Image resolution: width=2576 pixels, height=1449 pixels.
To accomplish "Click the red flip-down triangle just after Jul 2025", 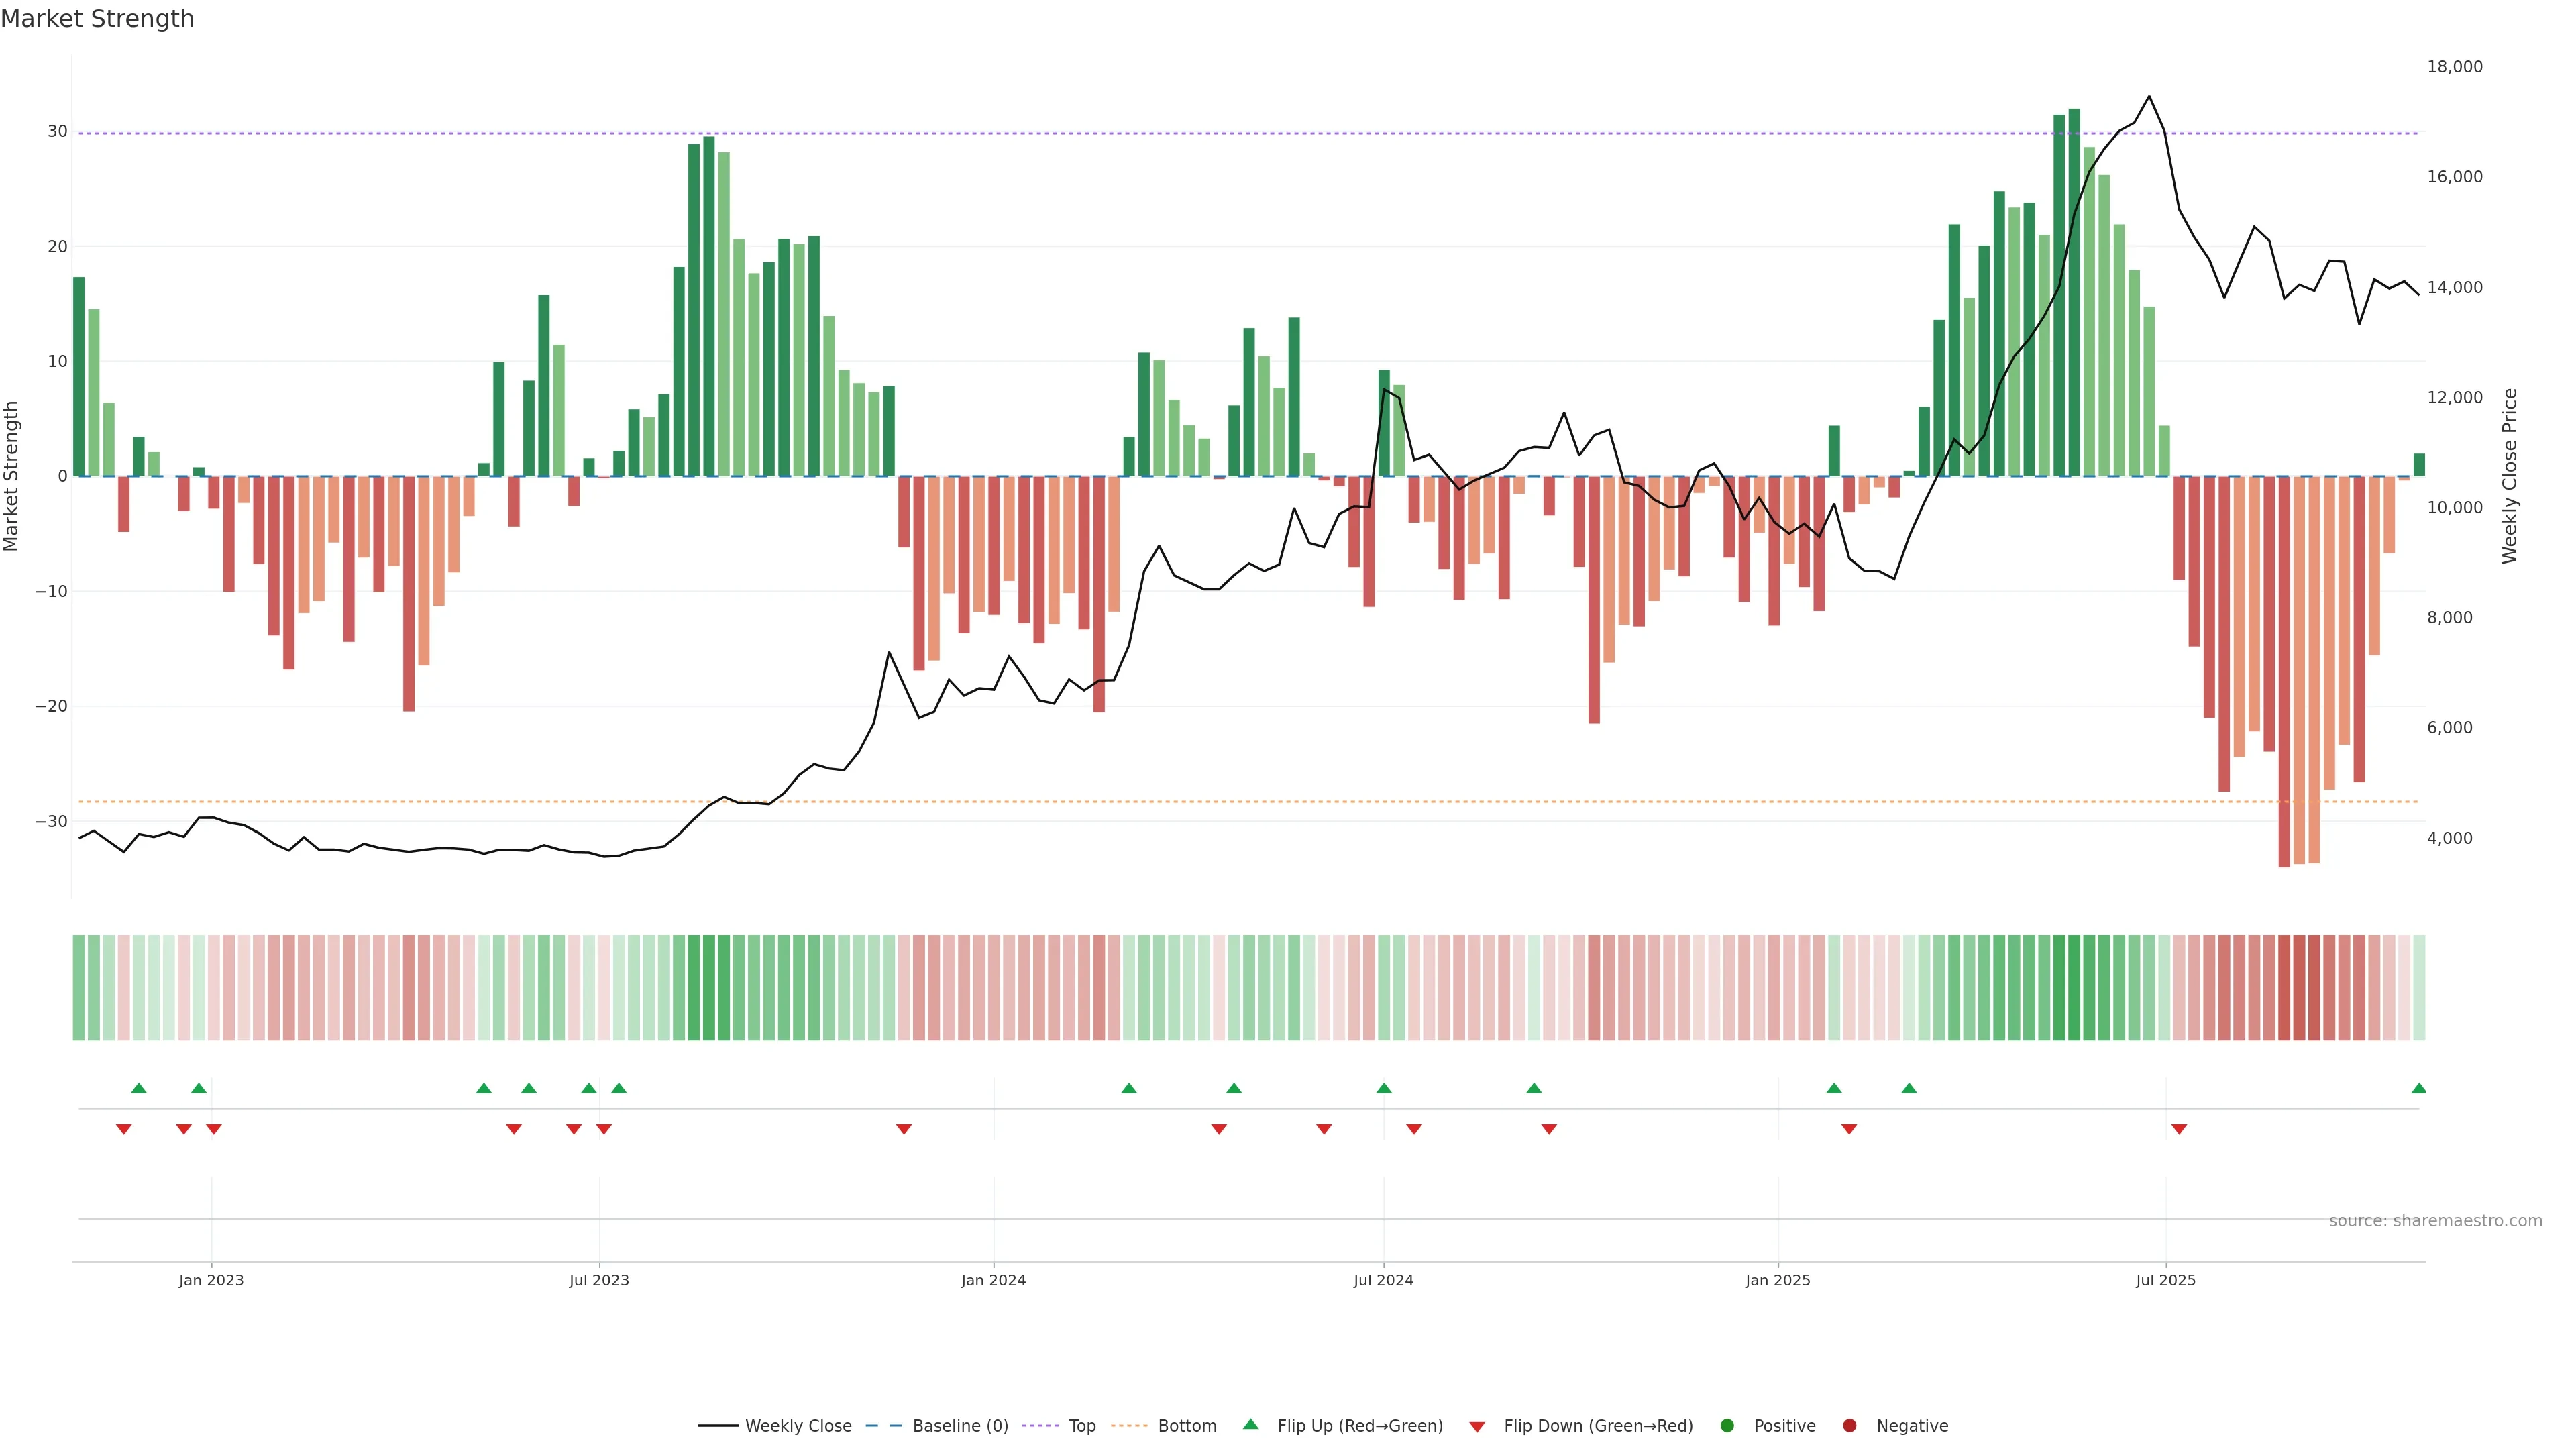I will pos(2179,1129).
